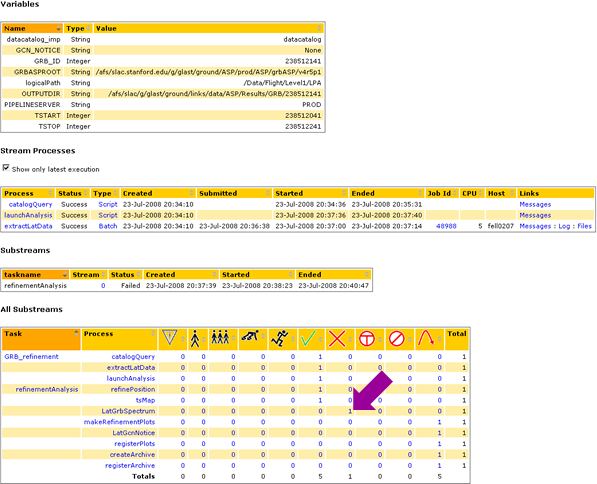Click the red X failed icon

pyautogui.click(x=337, y=339)
